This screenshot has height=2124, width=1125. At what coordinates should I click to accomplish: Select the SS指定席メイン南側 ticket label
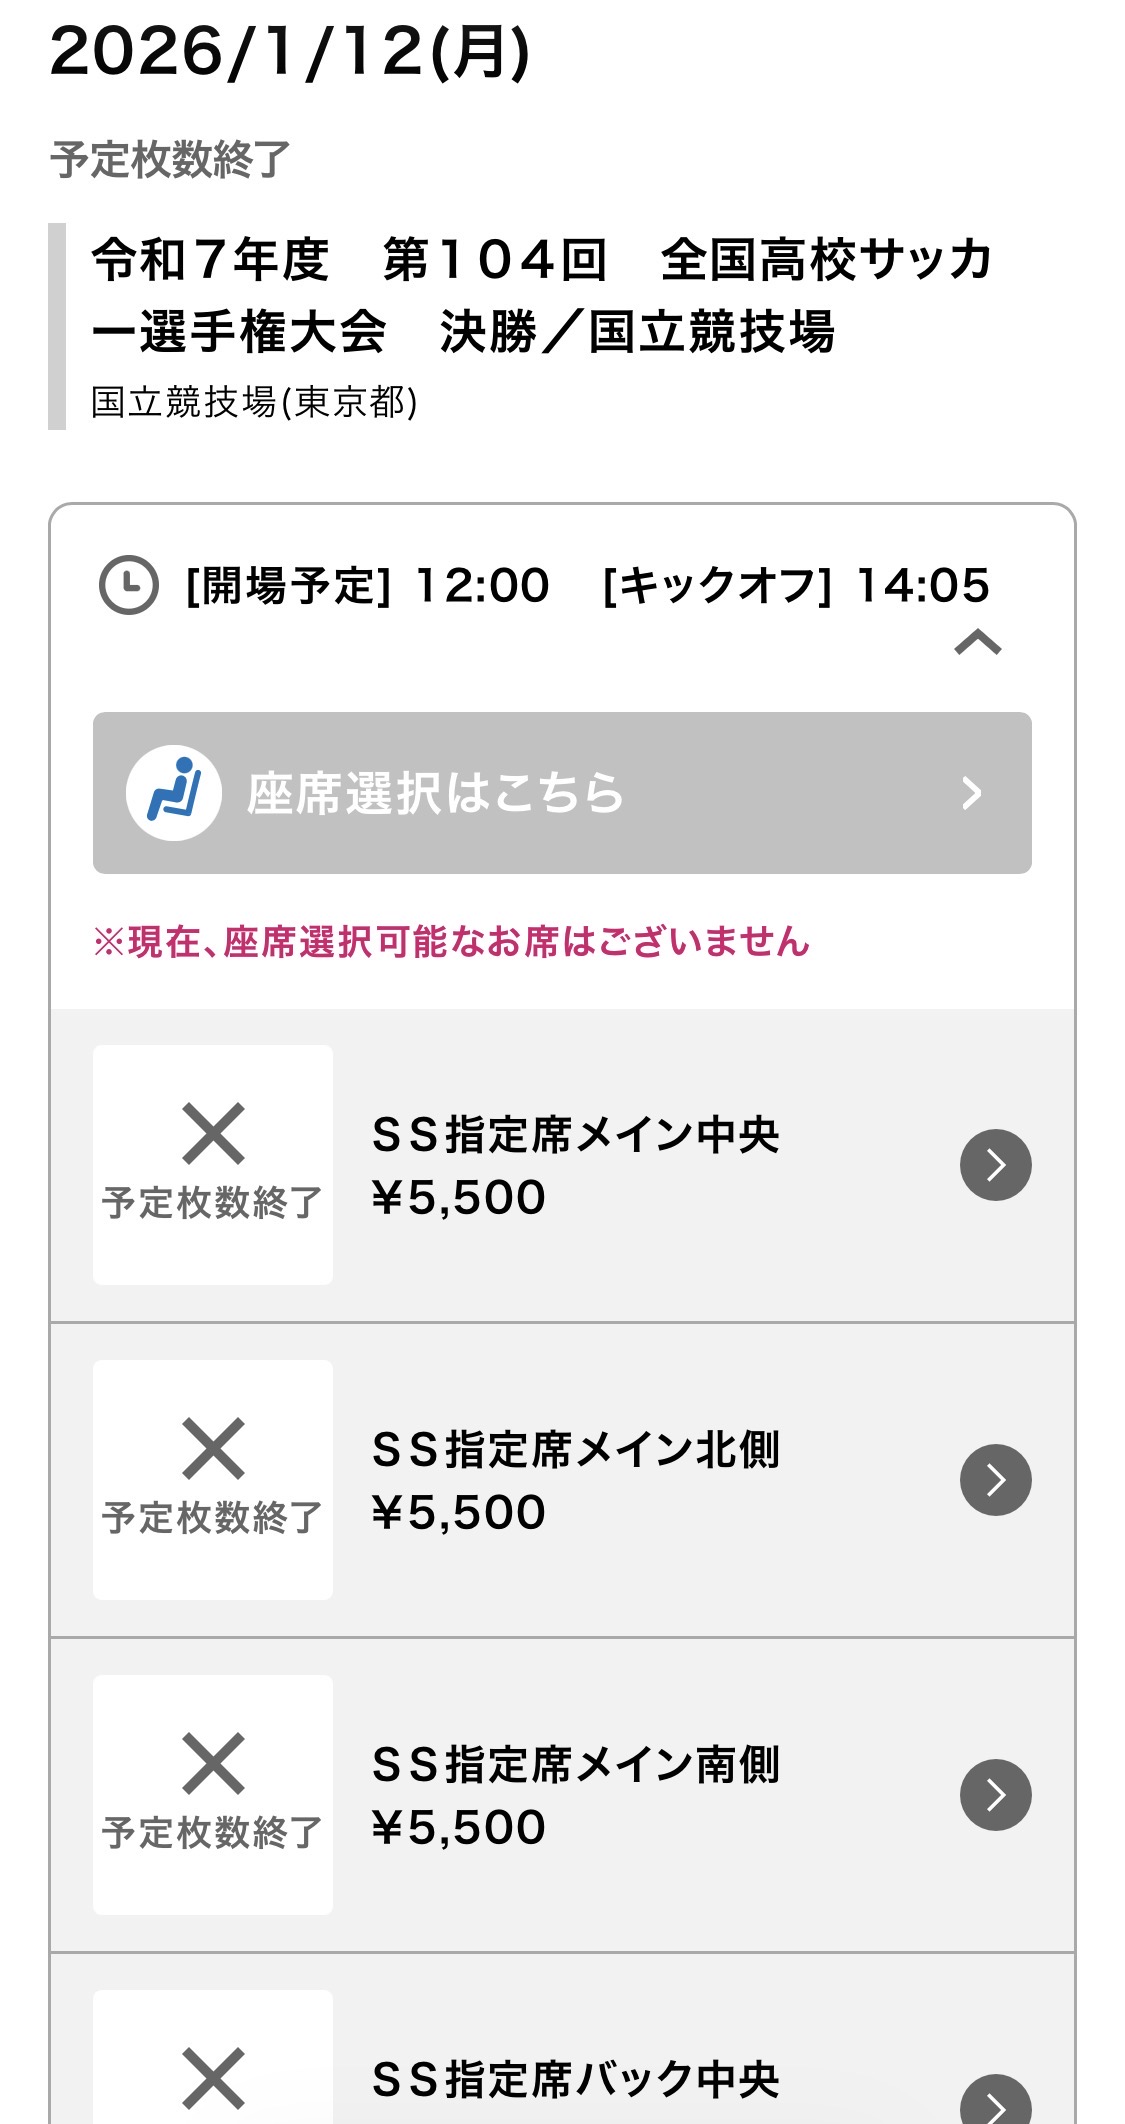[x=575, y=1765]
